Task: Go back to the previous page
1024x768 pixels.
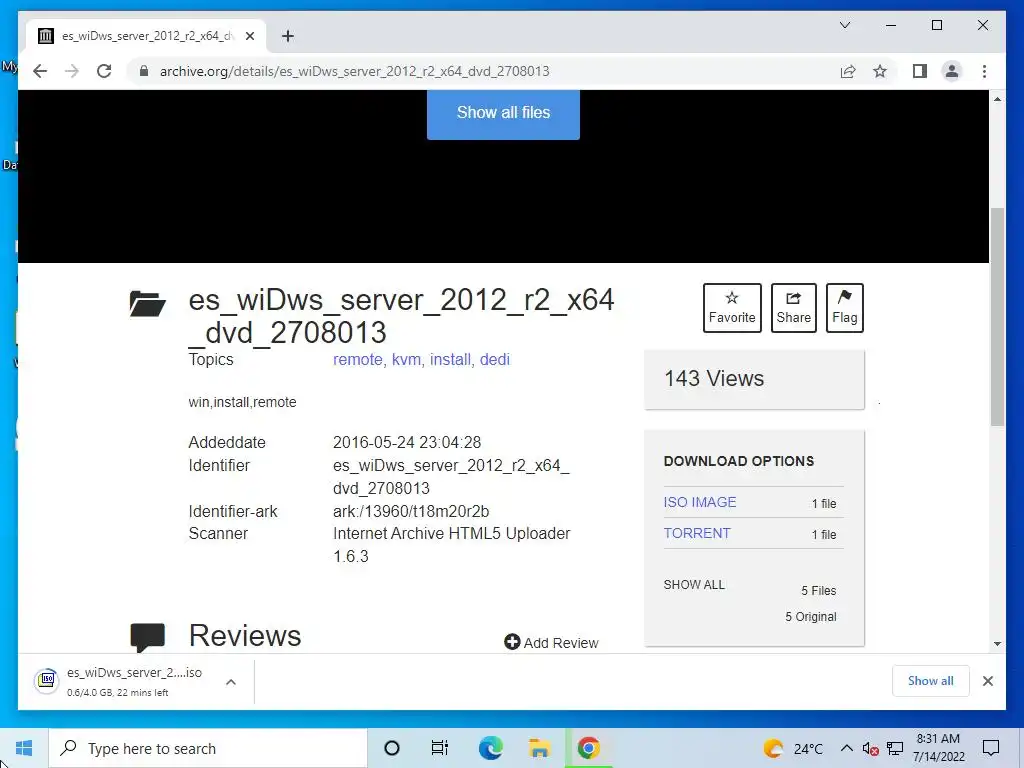Action: (x=40, y=71)
